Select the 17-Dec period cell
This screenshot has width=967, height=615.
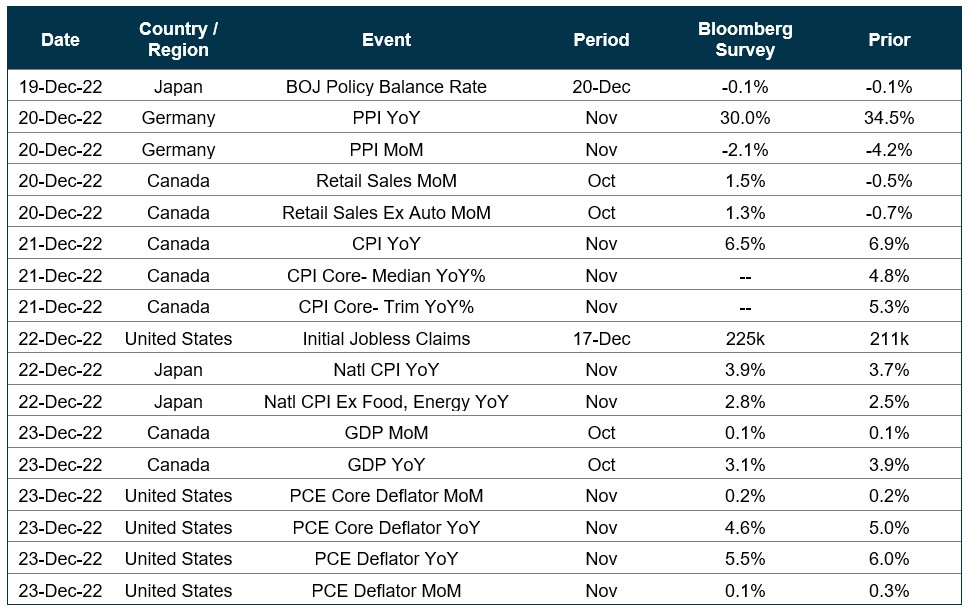coord(601,339)
